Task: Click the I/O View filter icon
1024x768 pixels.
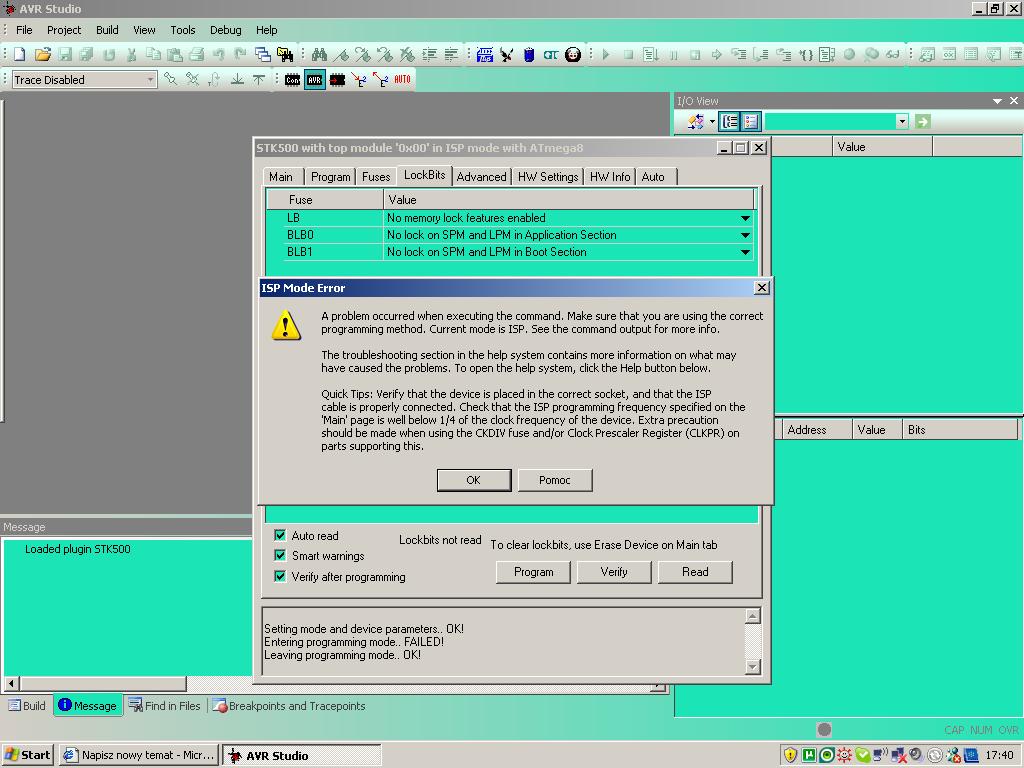Action: coord(696,121)
